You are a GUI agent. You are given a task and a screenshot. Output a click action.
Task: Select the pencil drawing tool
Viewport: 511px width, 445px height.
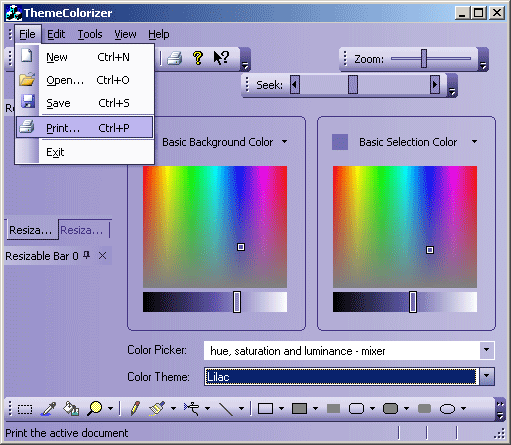coord(135,409)
